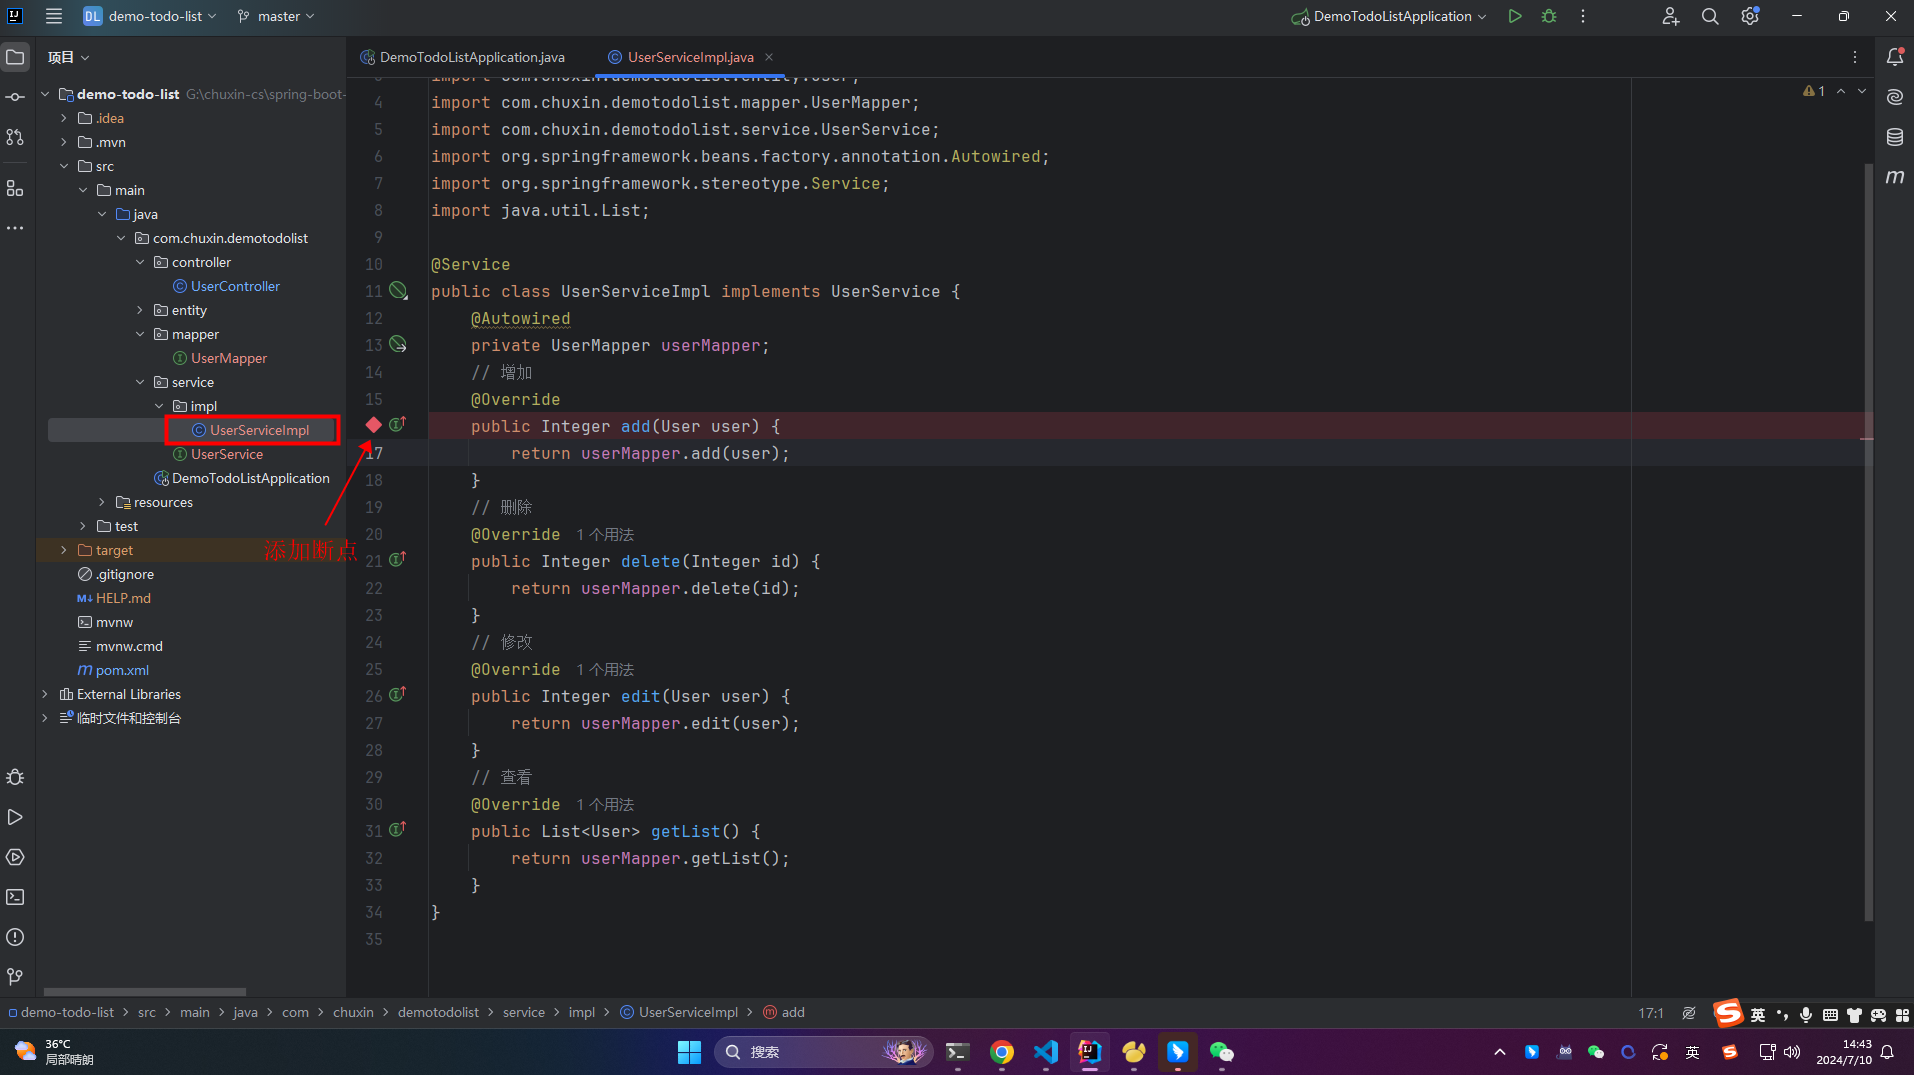Open demo-todo-list project dropdown
Viewport: 1914px width, 1075px height.
[150, 16]
